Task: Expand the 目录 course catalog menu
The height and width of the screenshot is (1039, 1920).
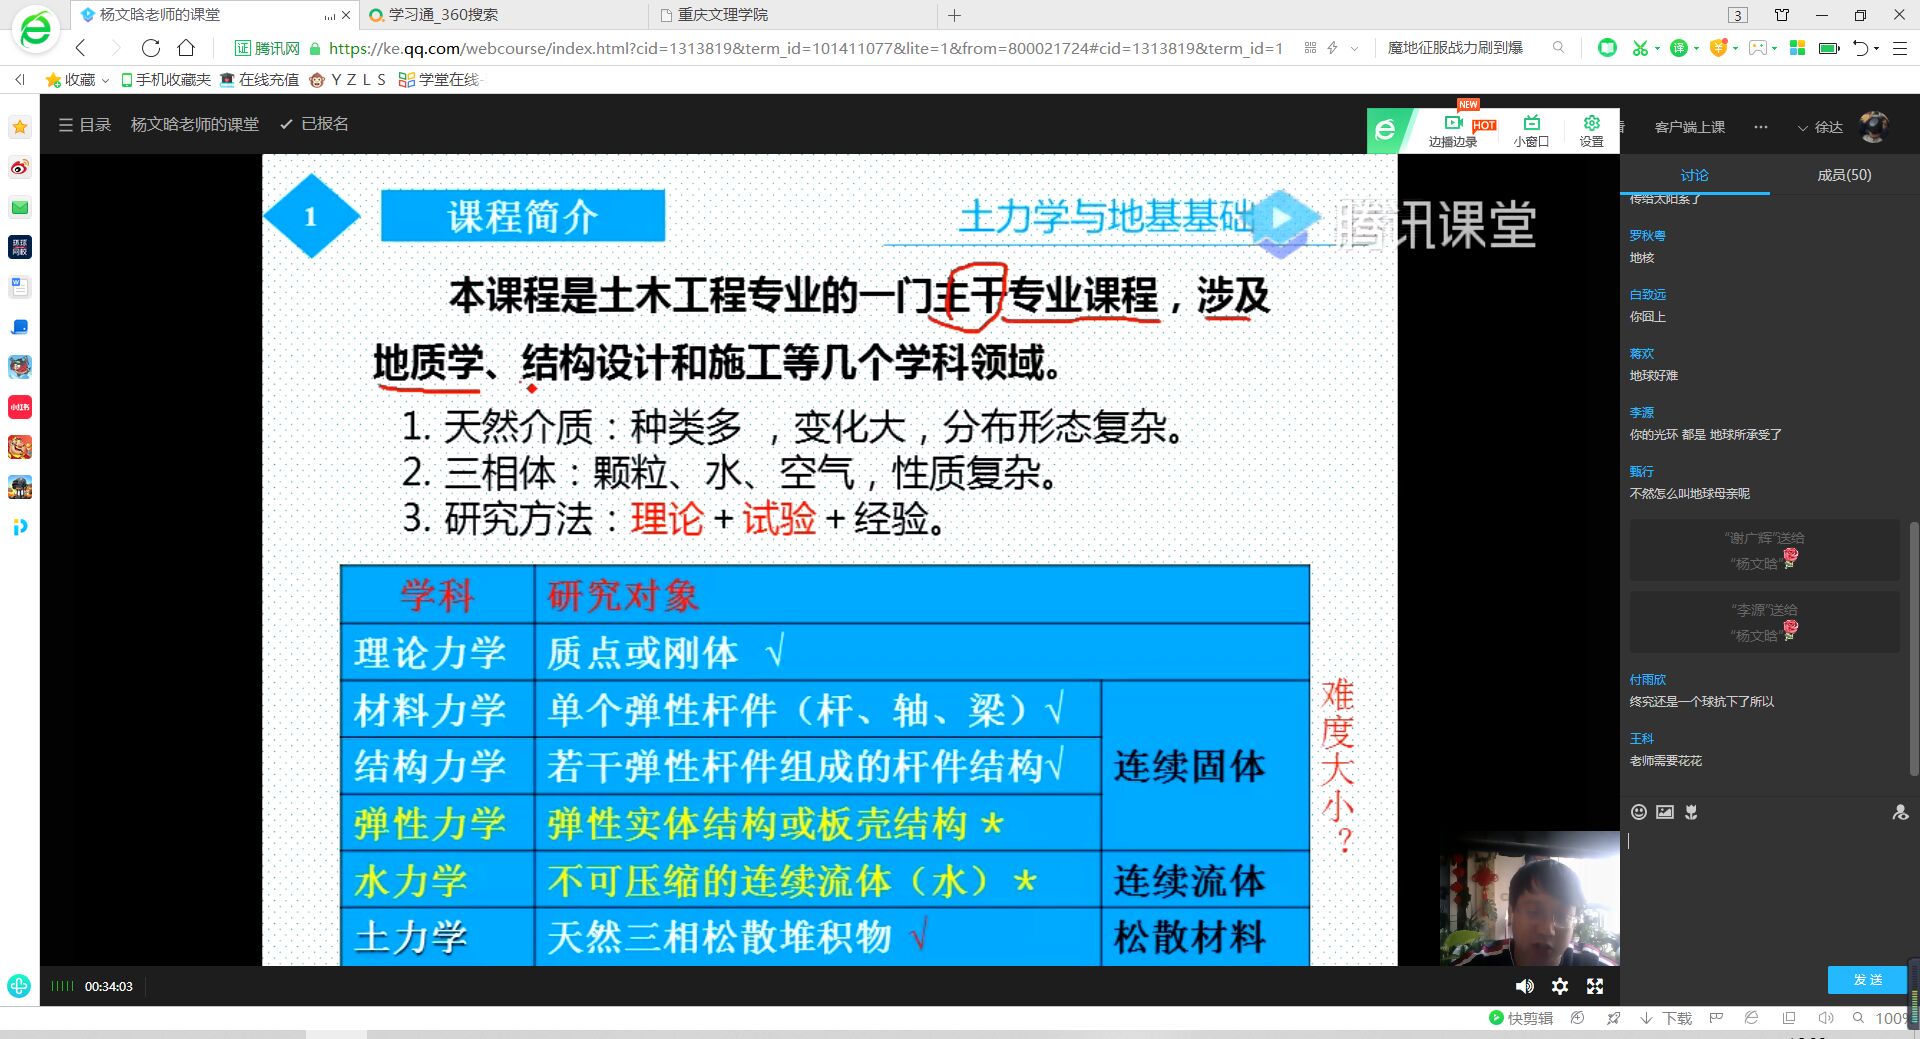Action: click(x=85, y=124)
